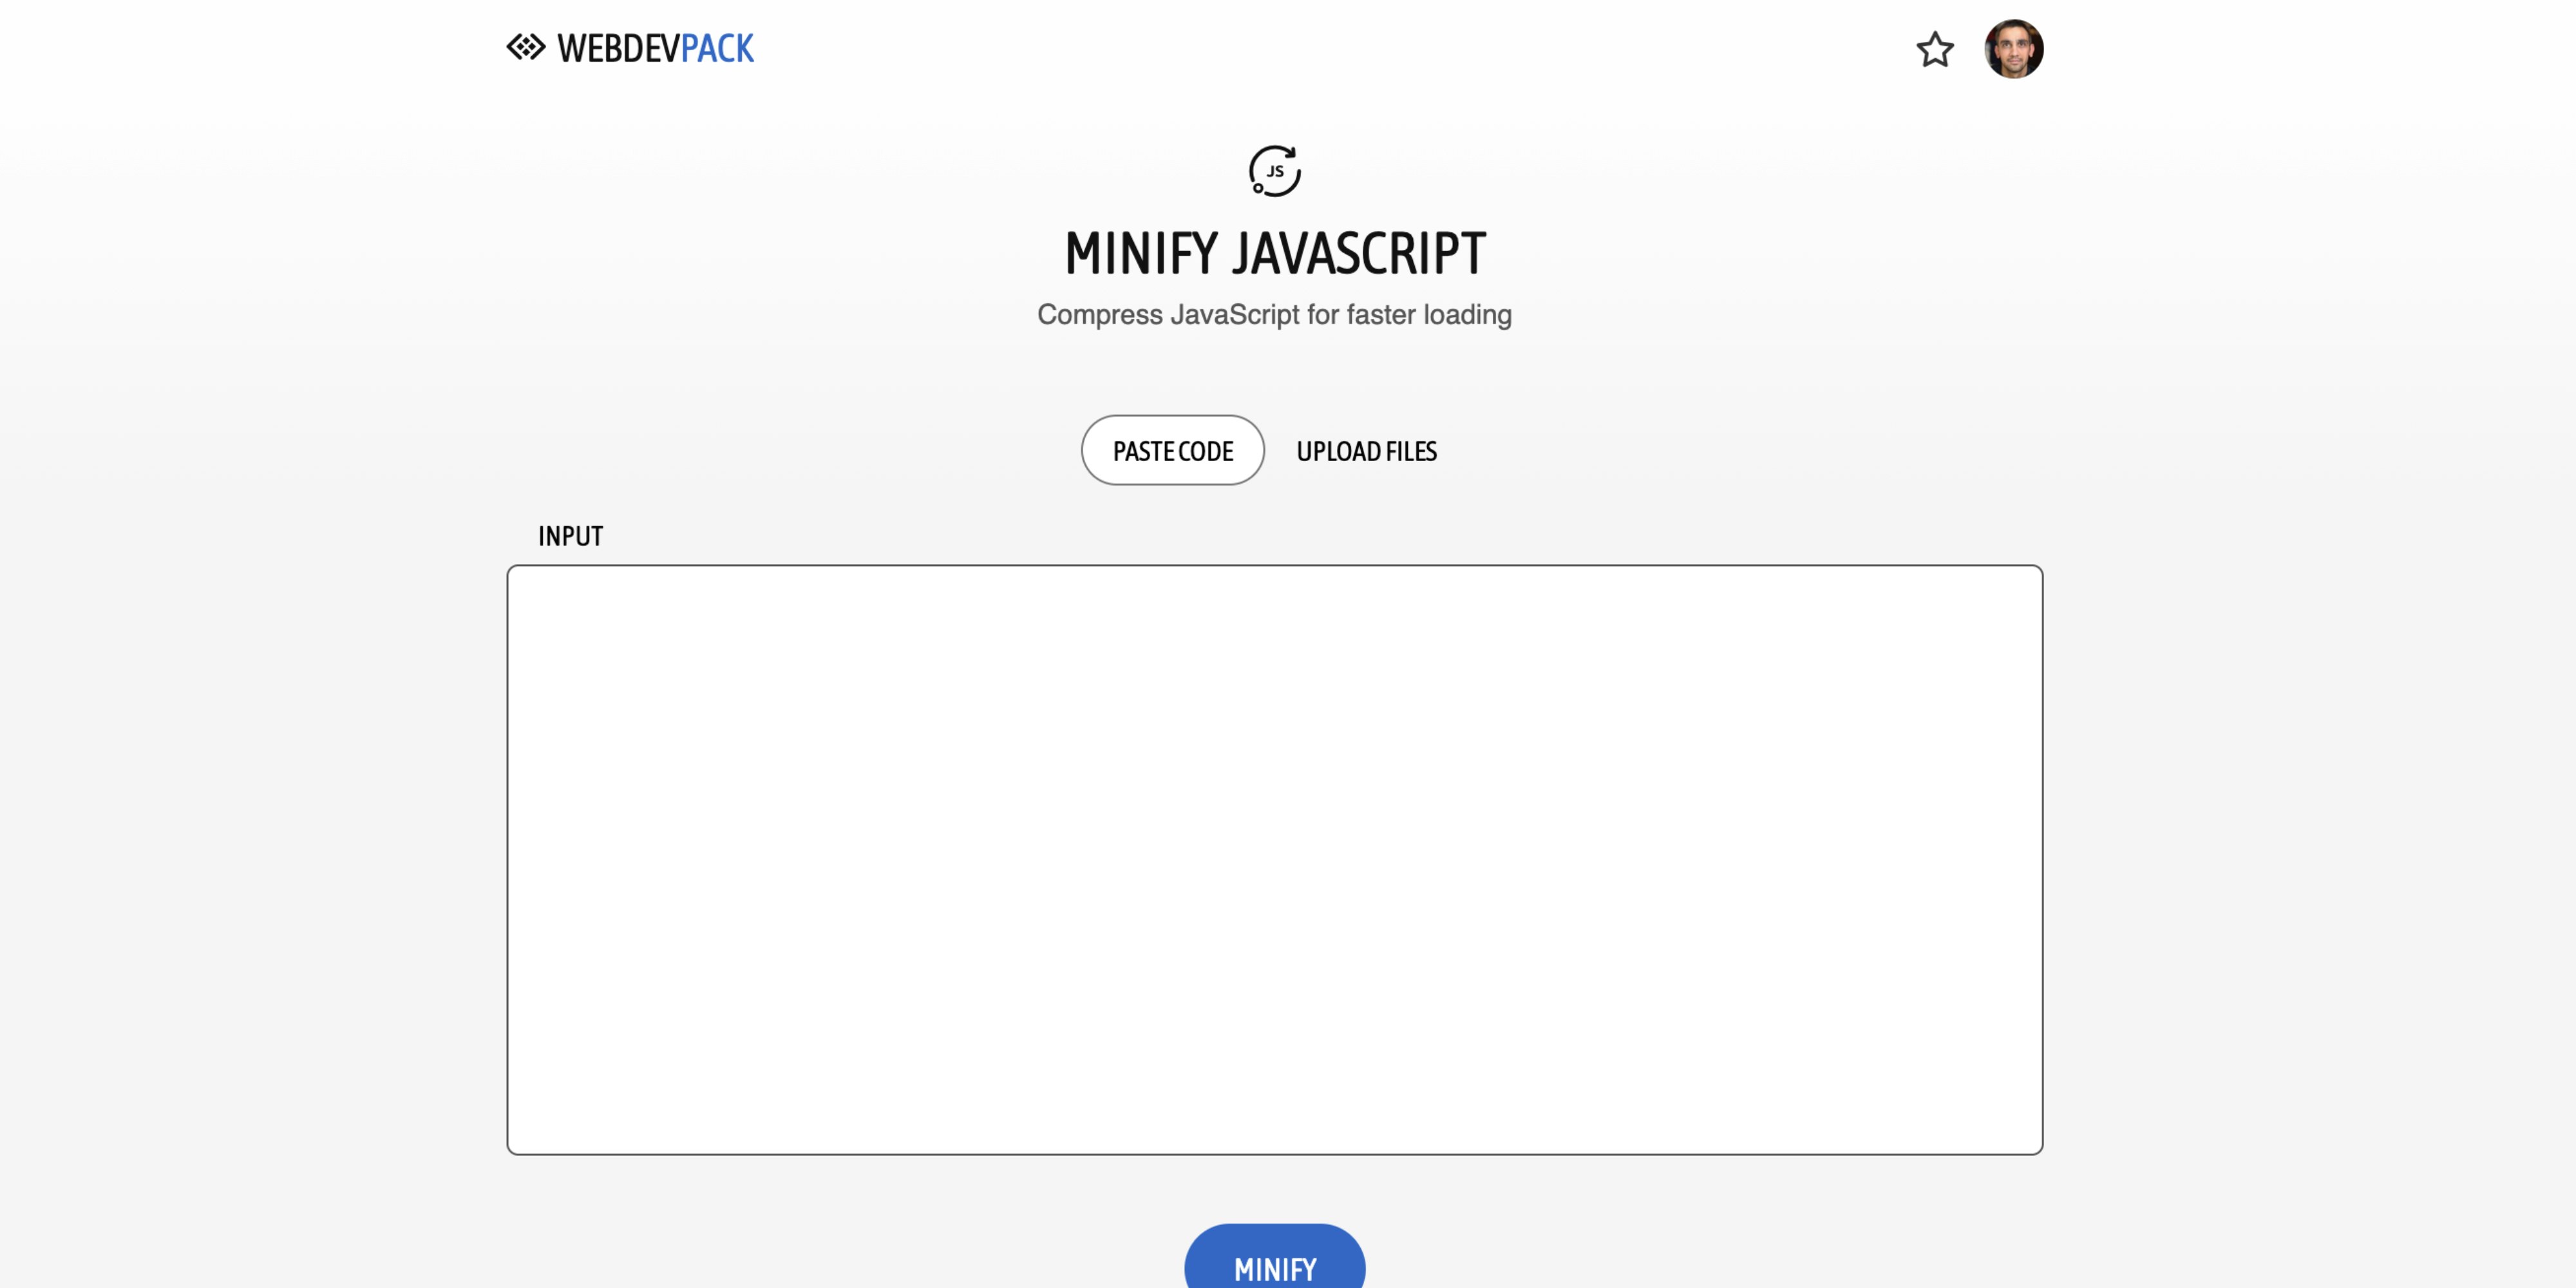
Task: Click the JS minify icon above title
Action: point(1275,171)
